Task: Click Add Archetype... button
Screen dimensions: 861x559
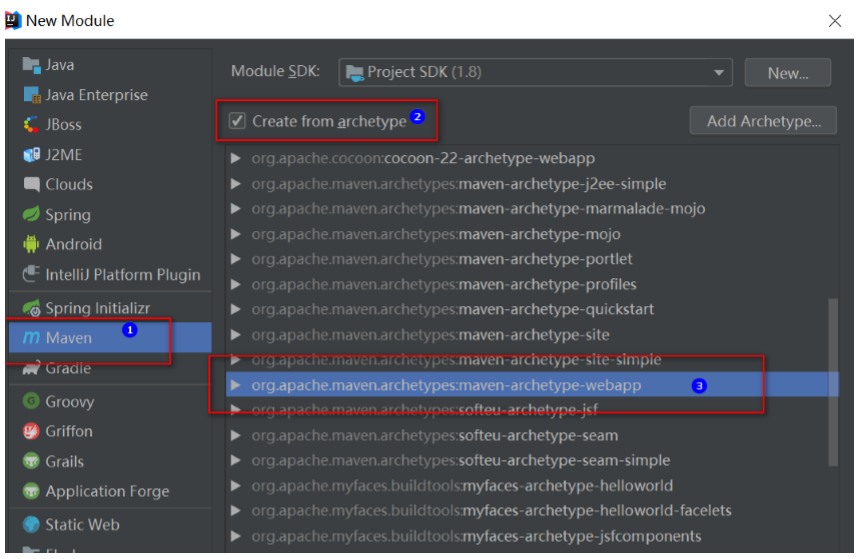Action: pyautogui.click(x=763, y=120)
